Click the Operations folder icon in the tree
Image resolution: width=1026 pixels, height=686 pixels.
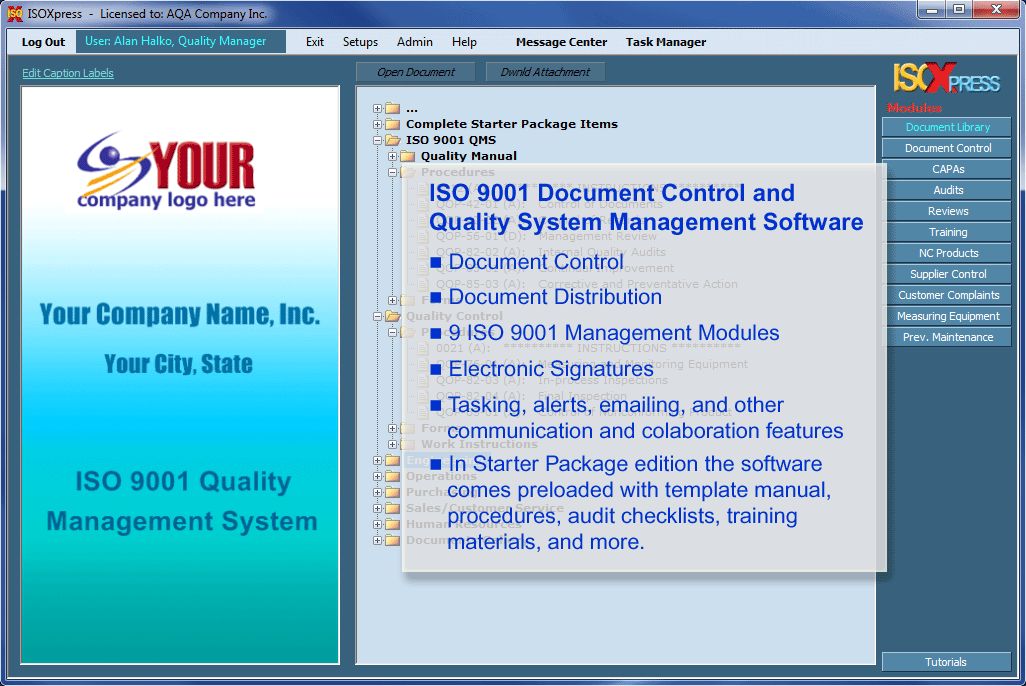point(392,476)
